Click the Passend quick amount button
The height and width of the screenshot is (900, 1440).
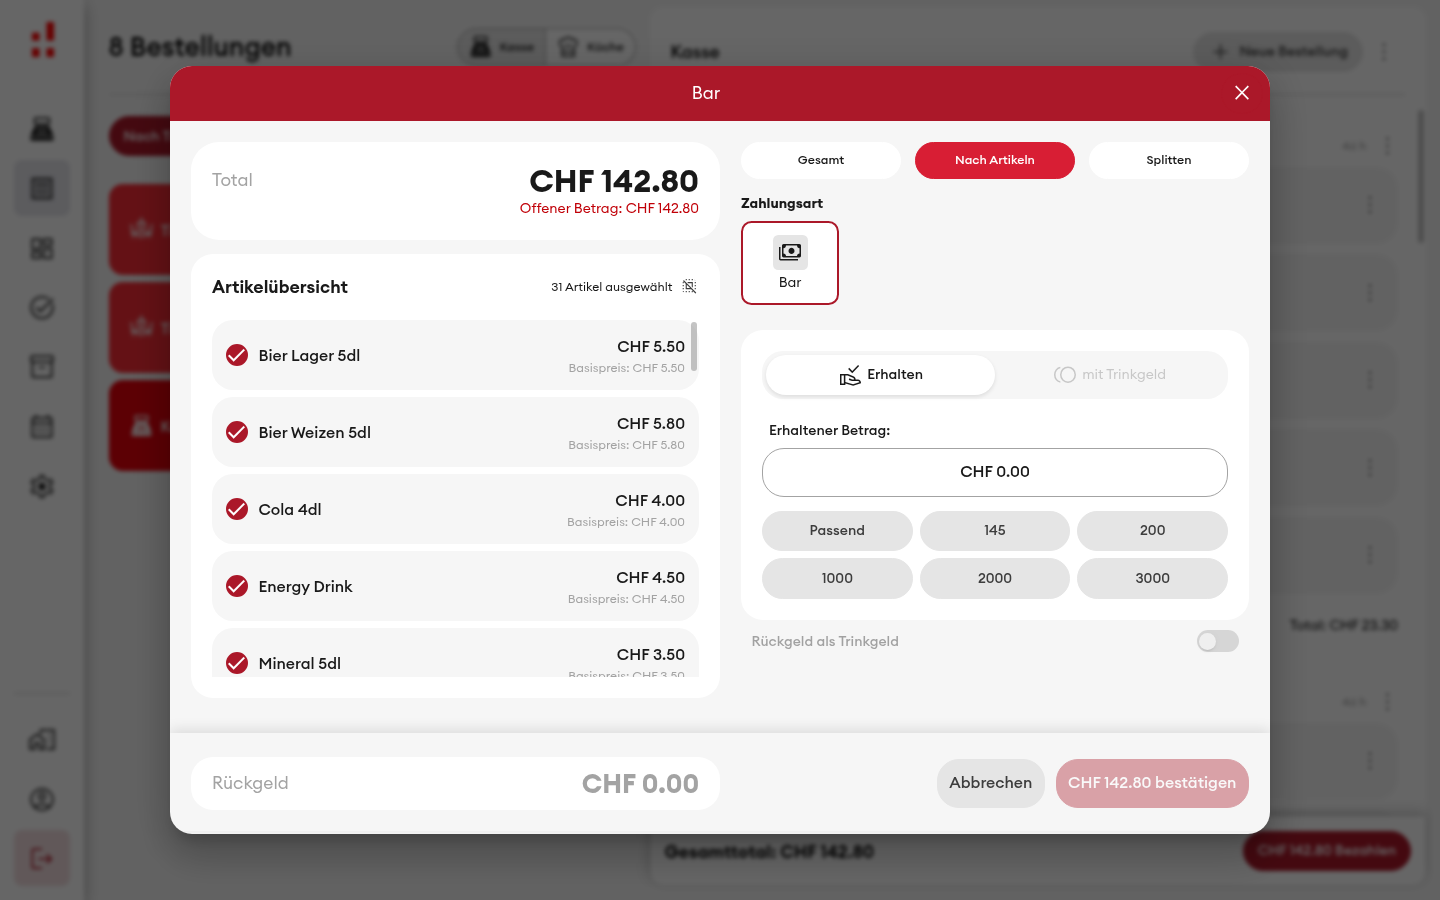837,531
